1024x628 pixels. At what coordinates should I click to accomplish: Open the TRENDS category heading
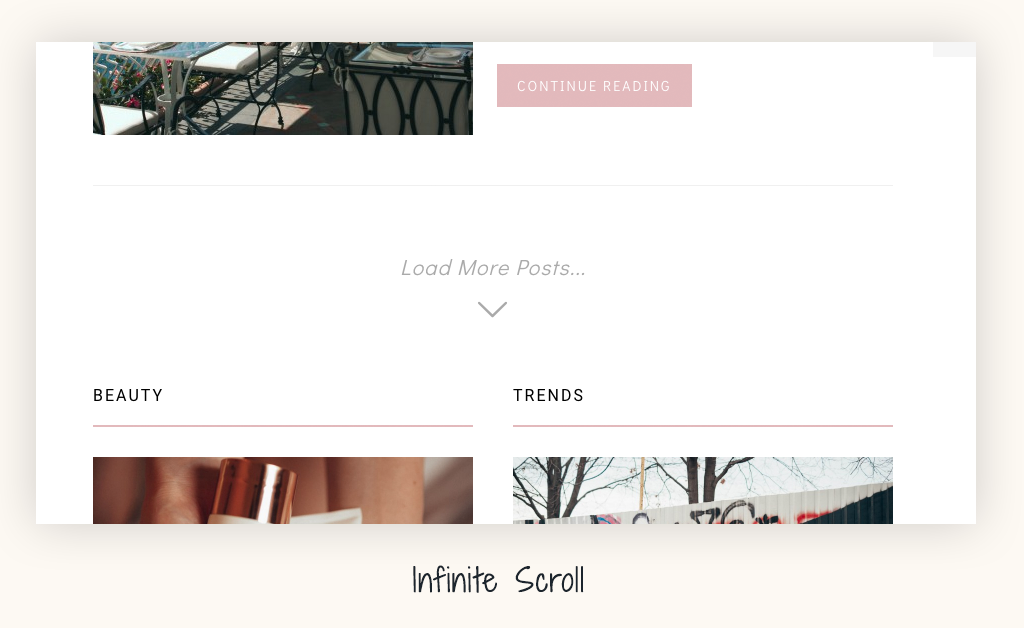[x=549, y=396]
